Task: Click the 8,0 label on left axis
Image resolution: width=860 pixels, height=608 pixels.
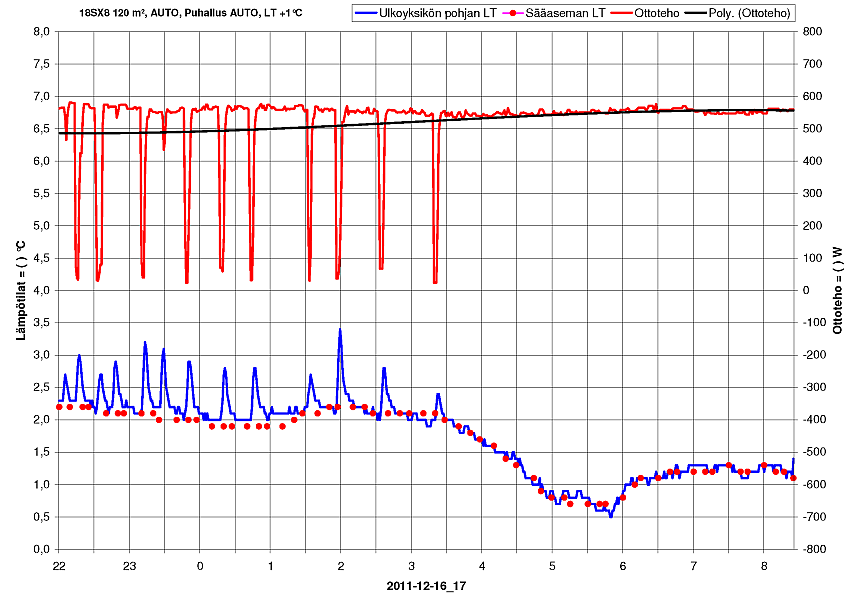Action: coord(41,32)
